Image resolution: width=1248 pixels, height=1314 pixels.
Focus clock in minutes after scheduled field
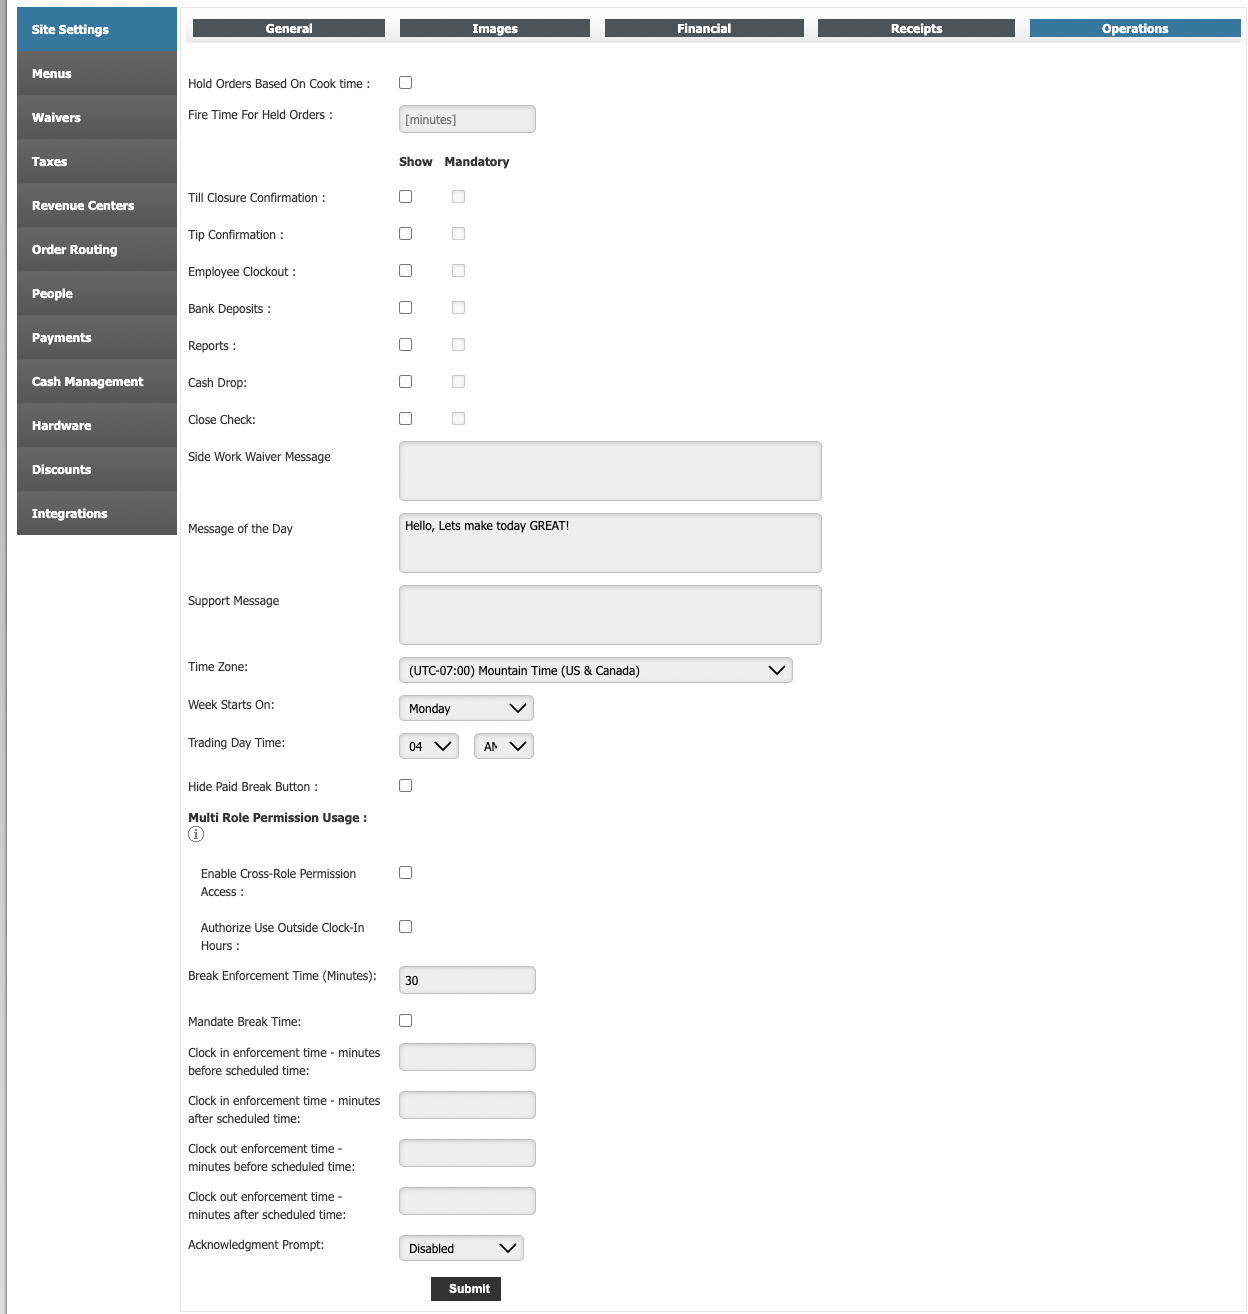[467, 1105]
